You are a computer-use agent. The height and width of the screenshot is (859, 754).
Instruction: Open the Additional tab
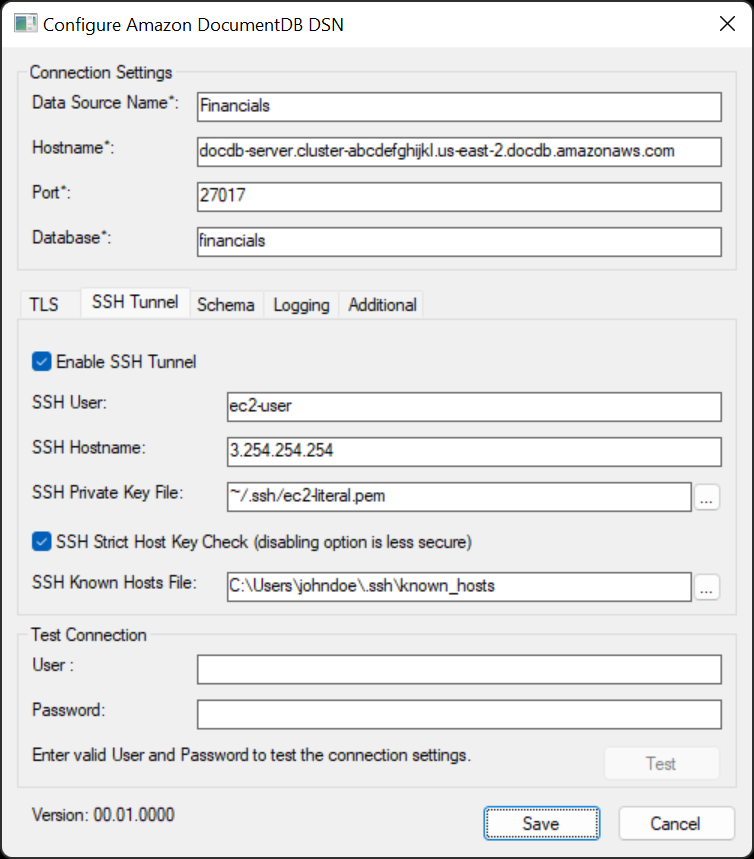point(382,305)
